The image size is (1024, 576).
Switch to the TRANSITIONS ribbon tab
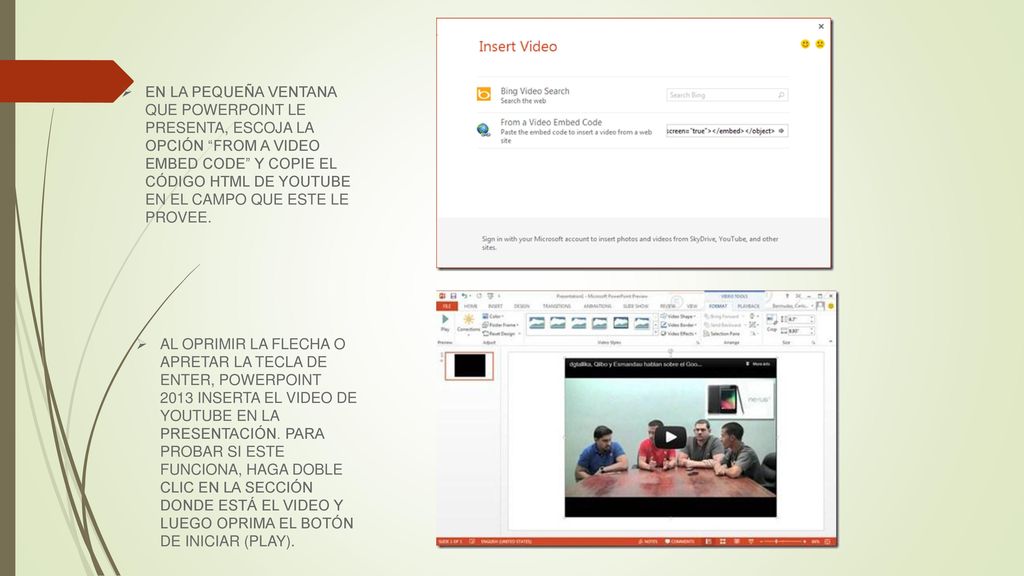click(557, 306)
